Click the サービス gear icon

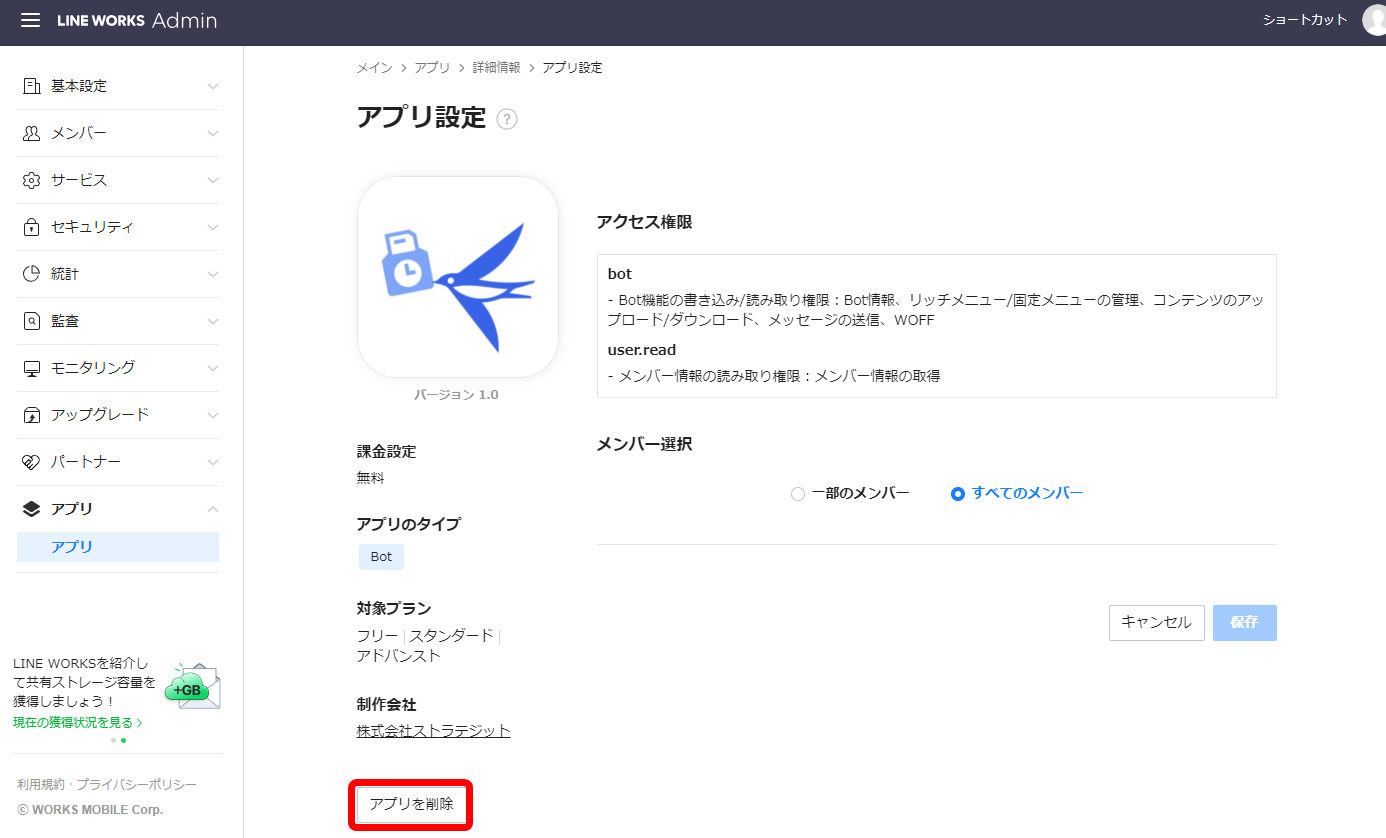pyautogui.click(x=31, y=180)
